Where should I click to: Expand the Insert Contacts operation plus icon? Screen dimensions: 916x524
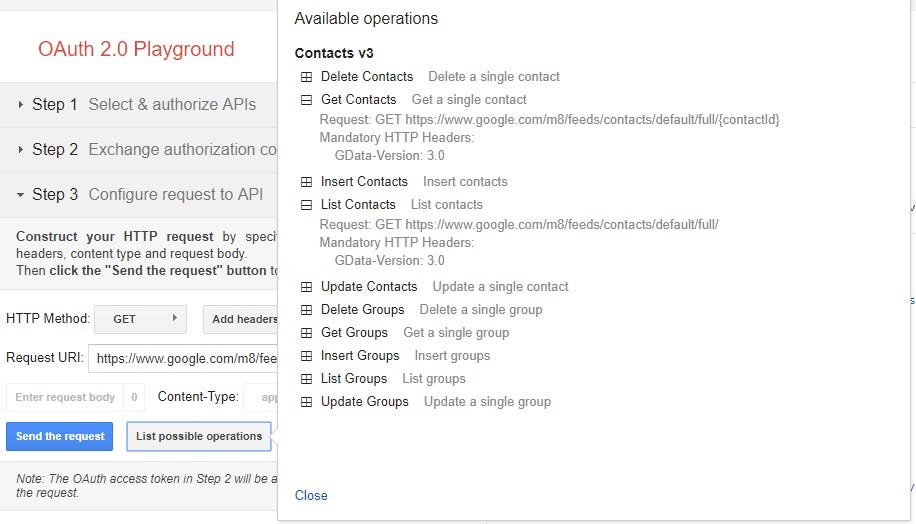point(306,182)
